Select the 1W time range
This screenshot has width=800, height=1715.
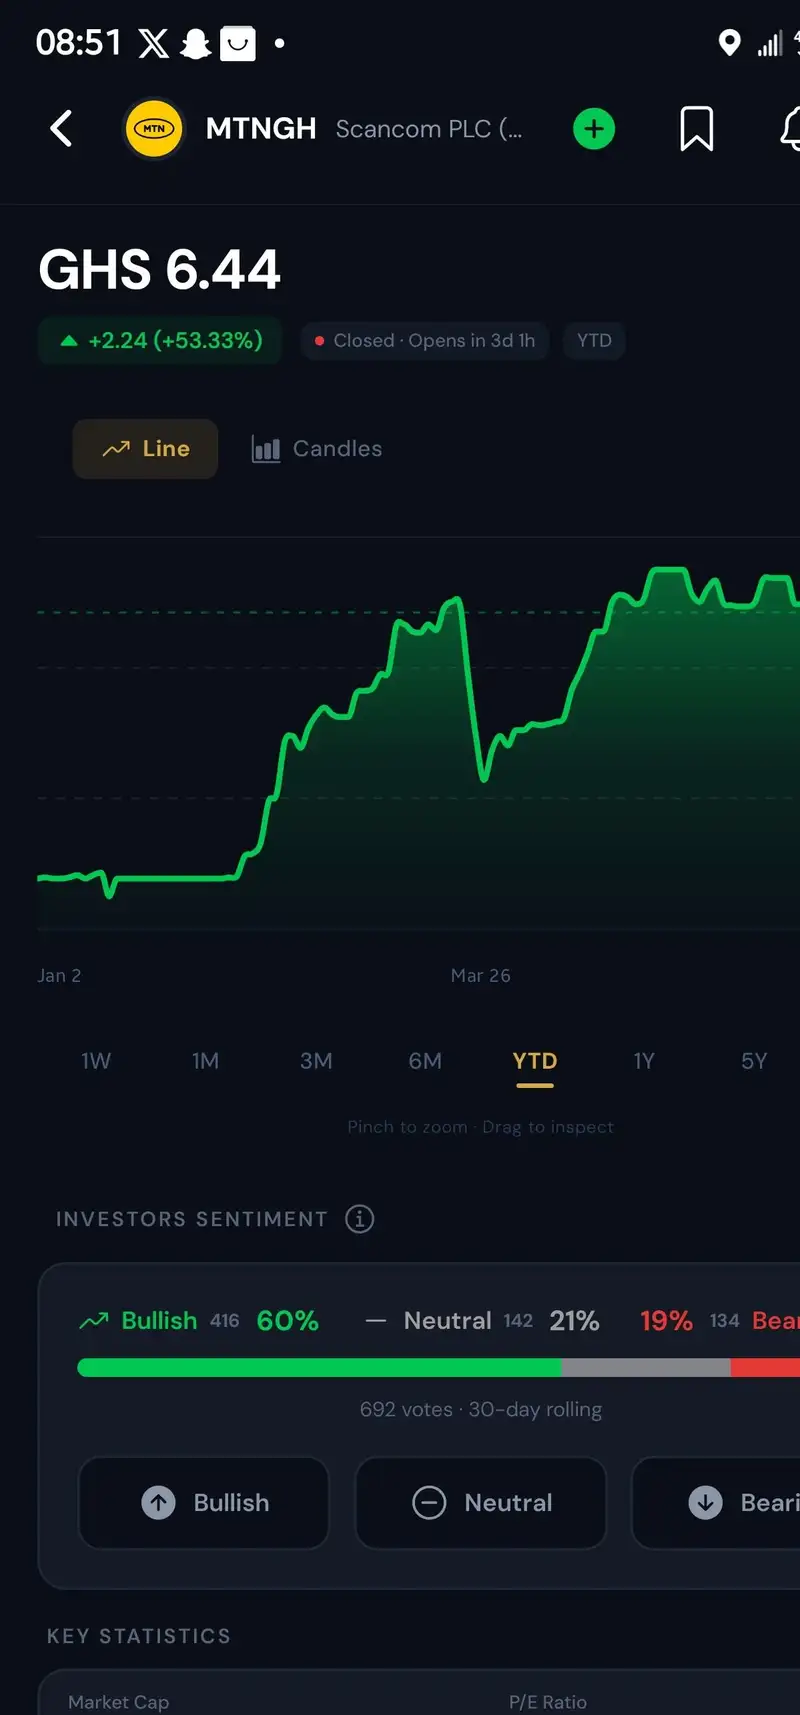(x=96, y=1061)
